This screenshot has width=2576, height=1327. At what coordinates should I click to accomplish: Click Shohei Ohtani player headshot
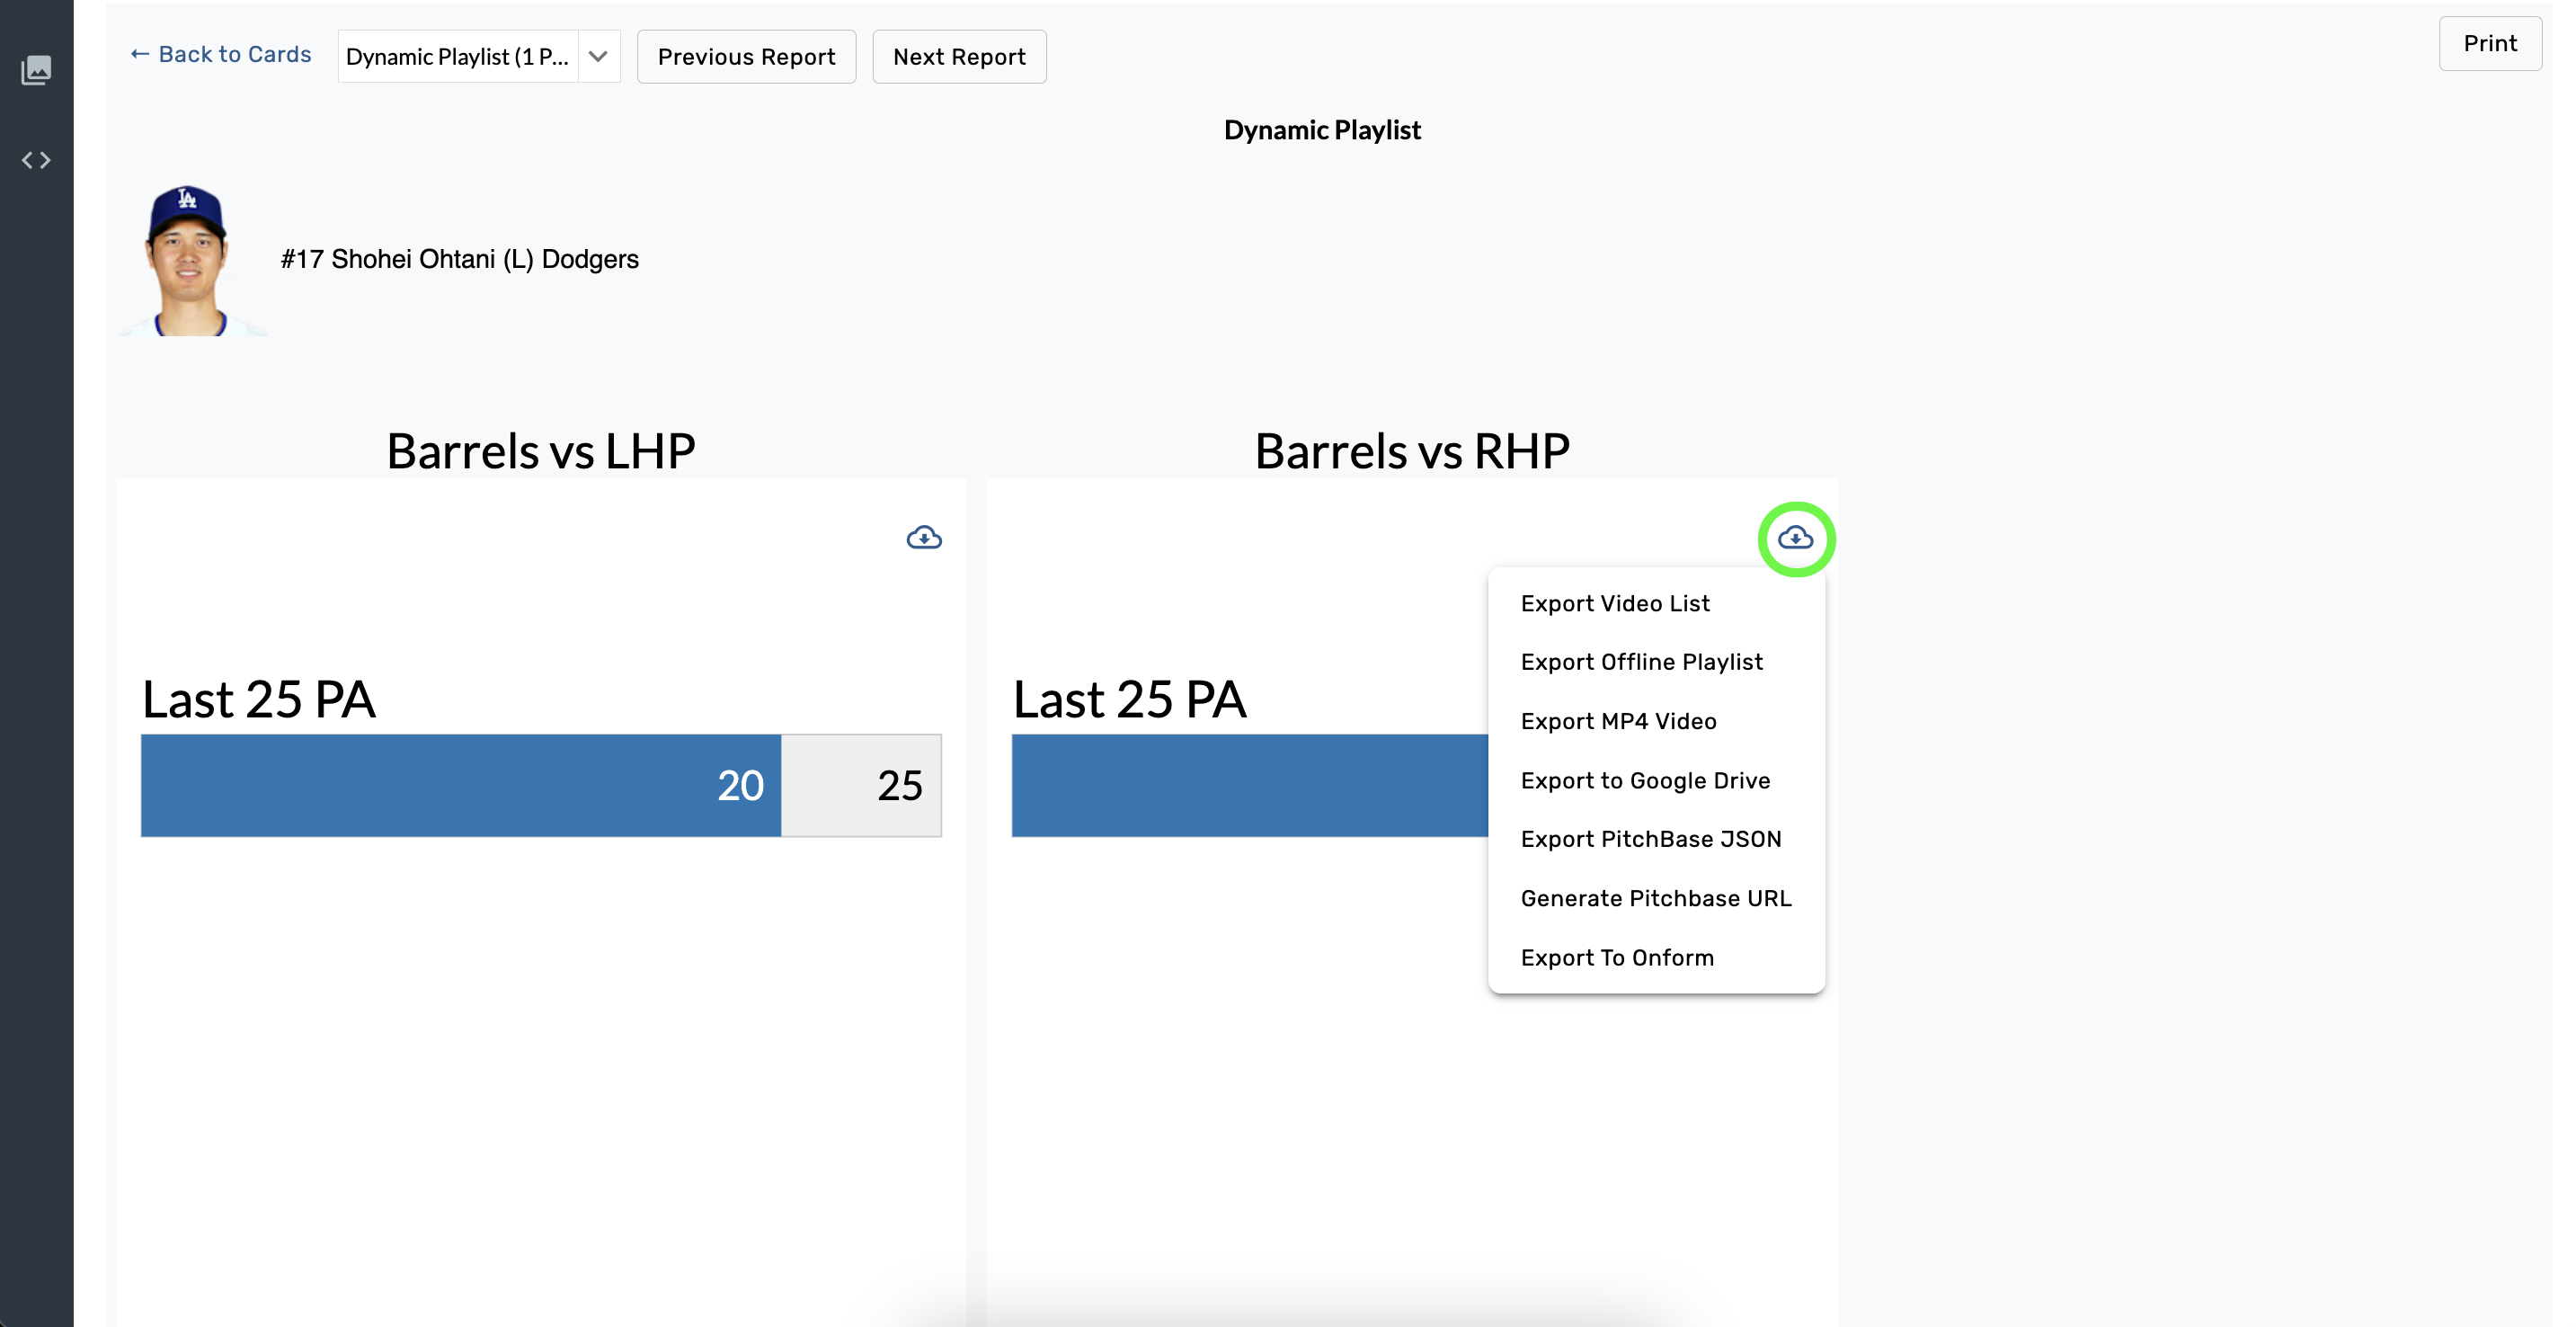click(188, 260)
